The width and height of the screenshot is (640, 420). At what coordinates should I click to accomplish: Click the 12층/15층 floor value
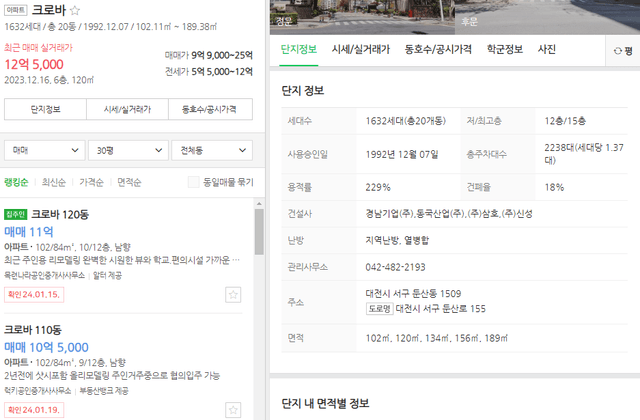pyautogui.click(x=565, y=121)
